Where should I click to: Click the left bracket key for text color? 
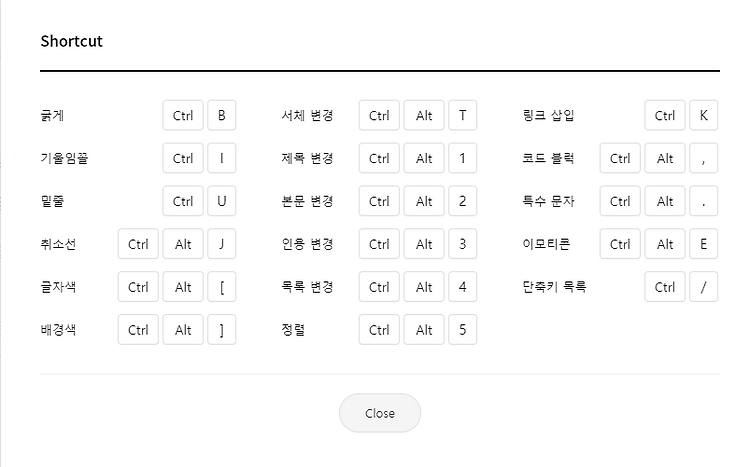(221, 287)
